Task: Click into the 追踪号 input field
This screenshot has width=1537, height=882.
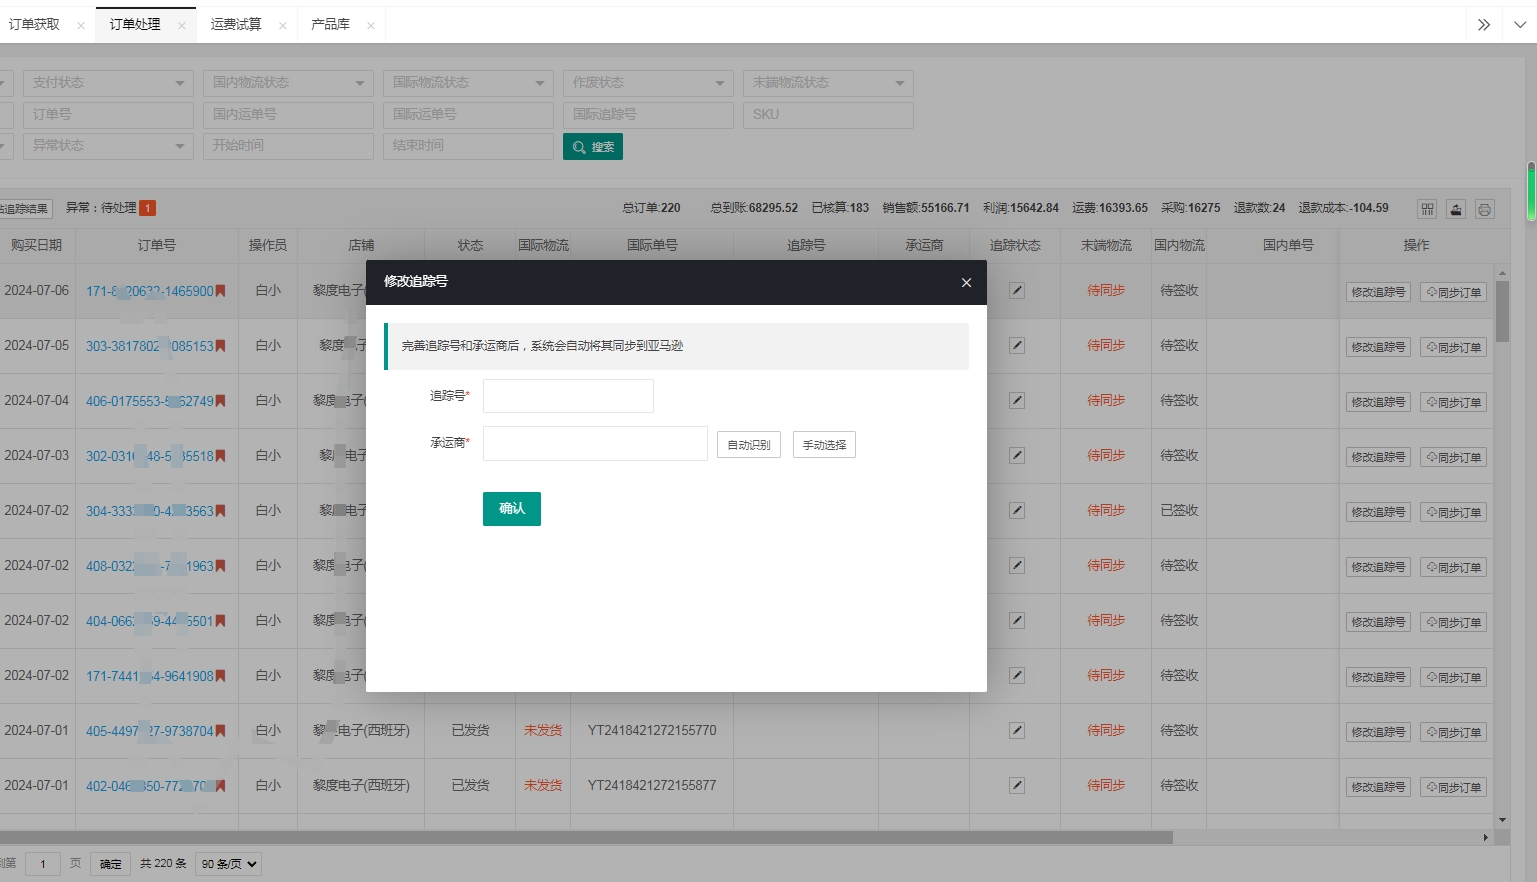Action: tap(568, 396)
